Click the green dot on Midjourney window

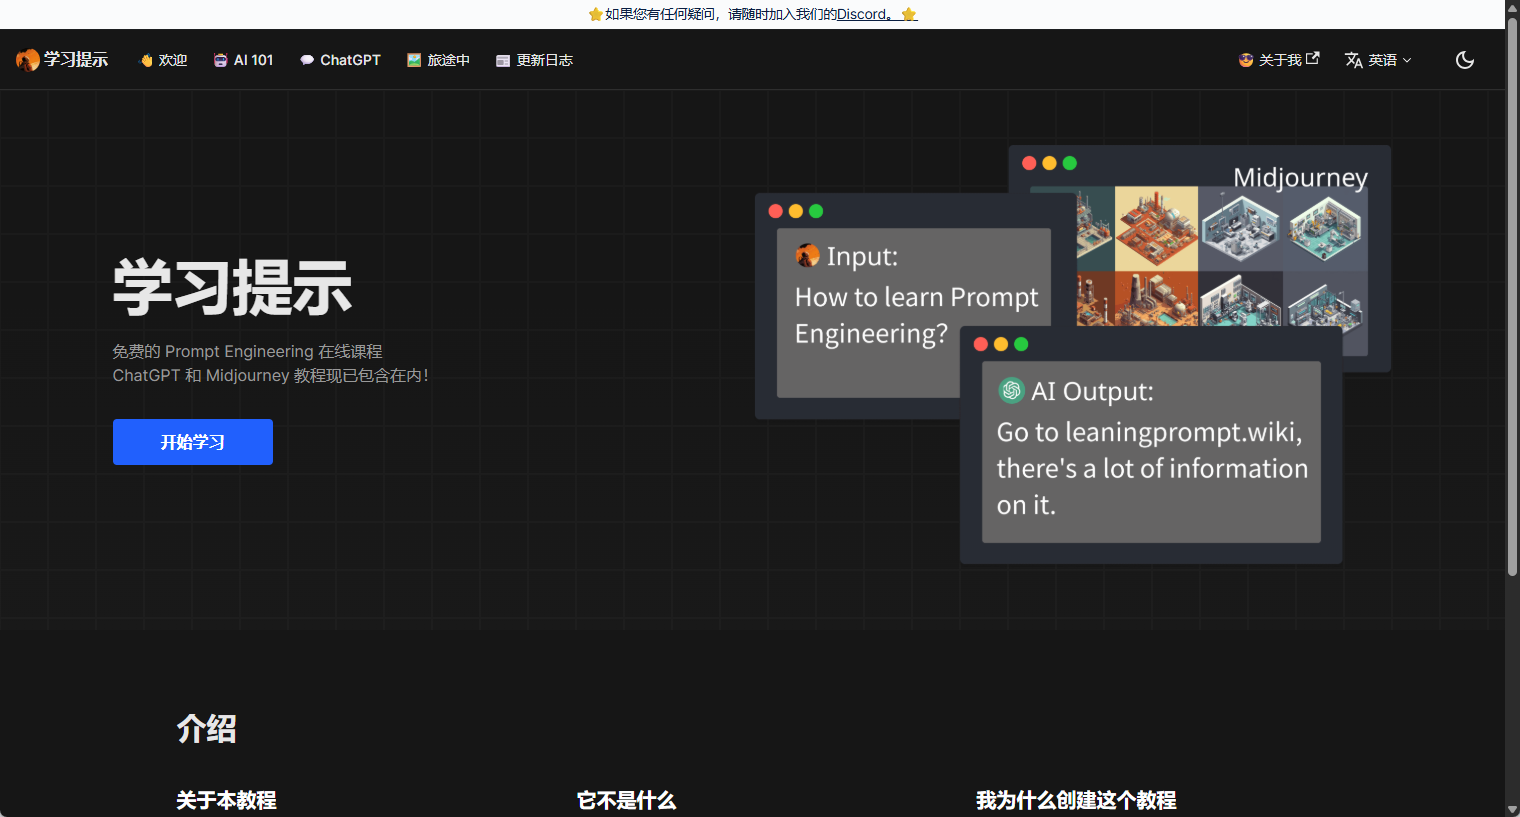tap(1070, 163)
